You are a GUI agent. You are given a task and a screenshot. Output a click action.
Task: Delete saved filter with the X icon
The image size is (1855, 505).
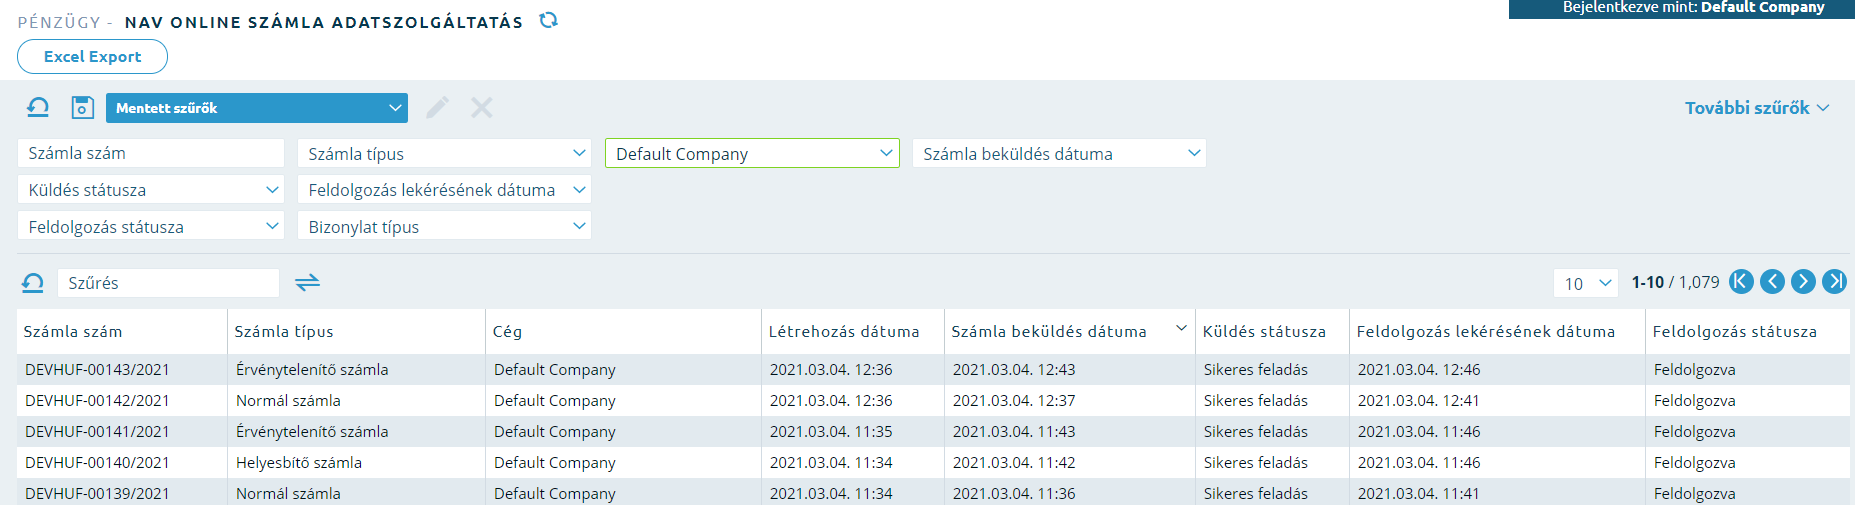point(482,108)
